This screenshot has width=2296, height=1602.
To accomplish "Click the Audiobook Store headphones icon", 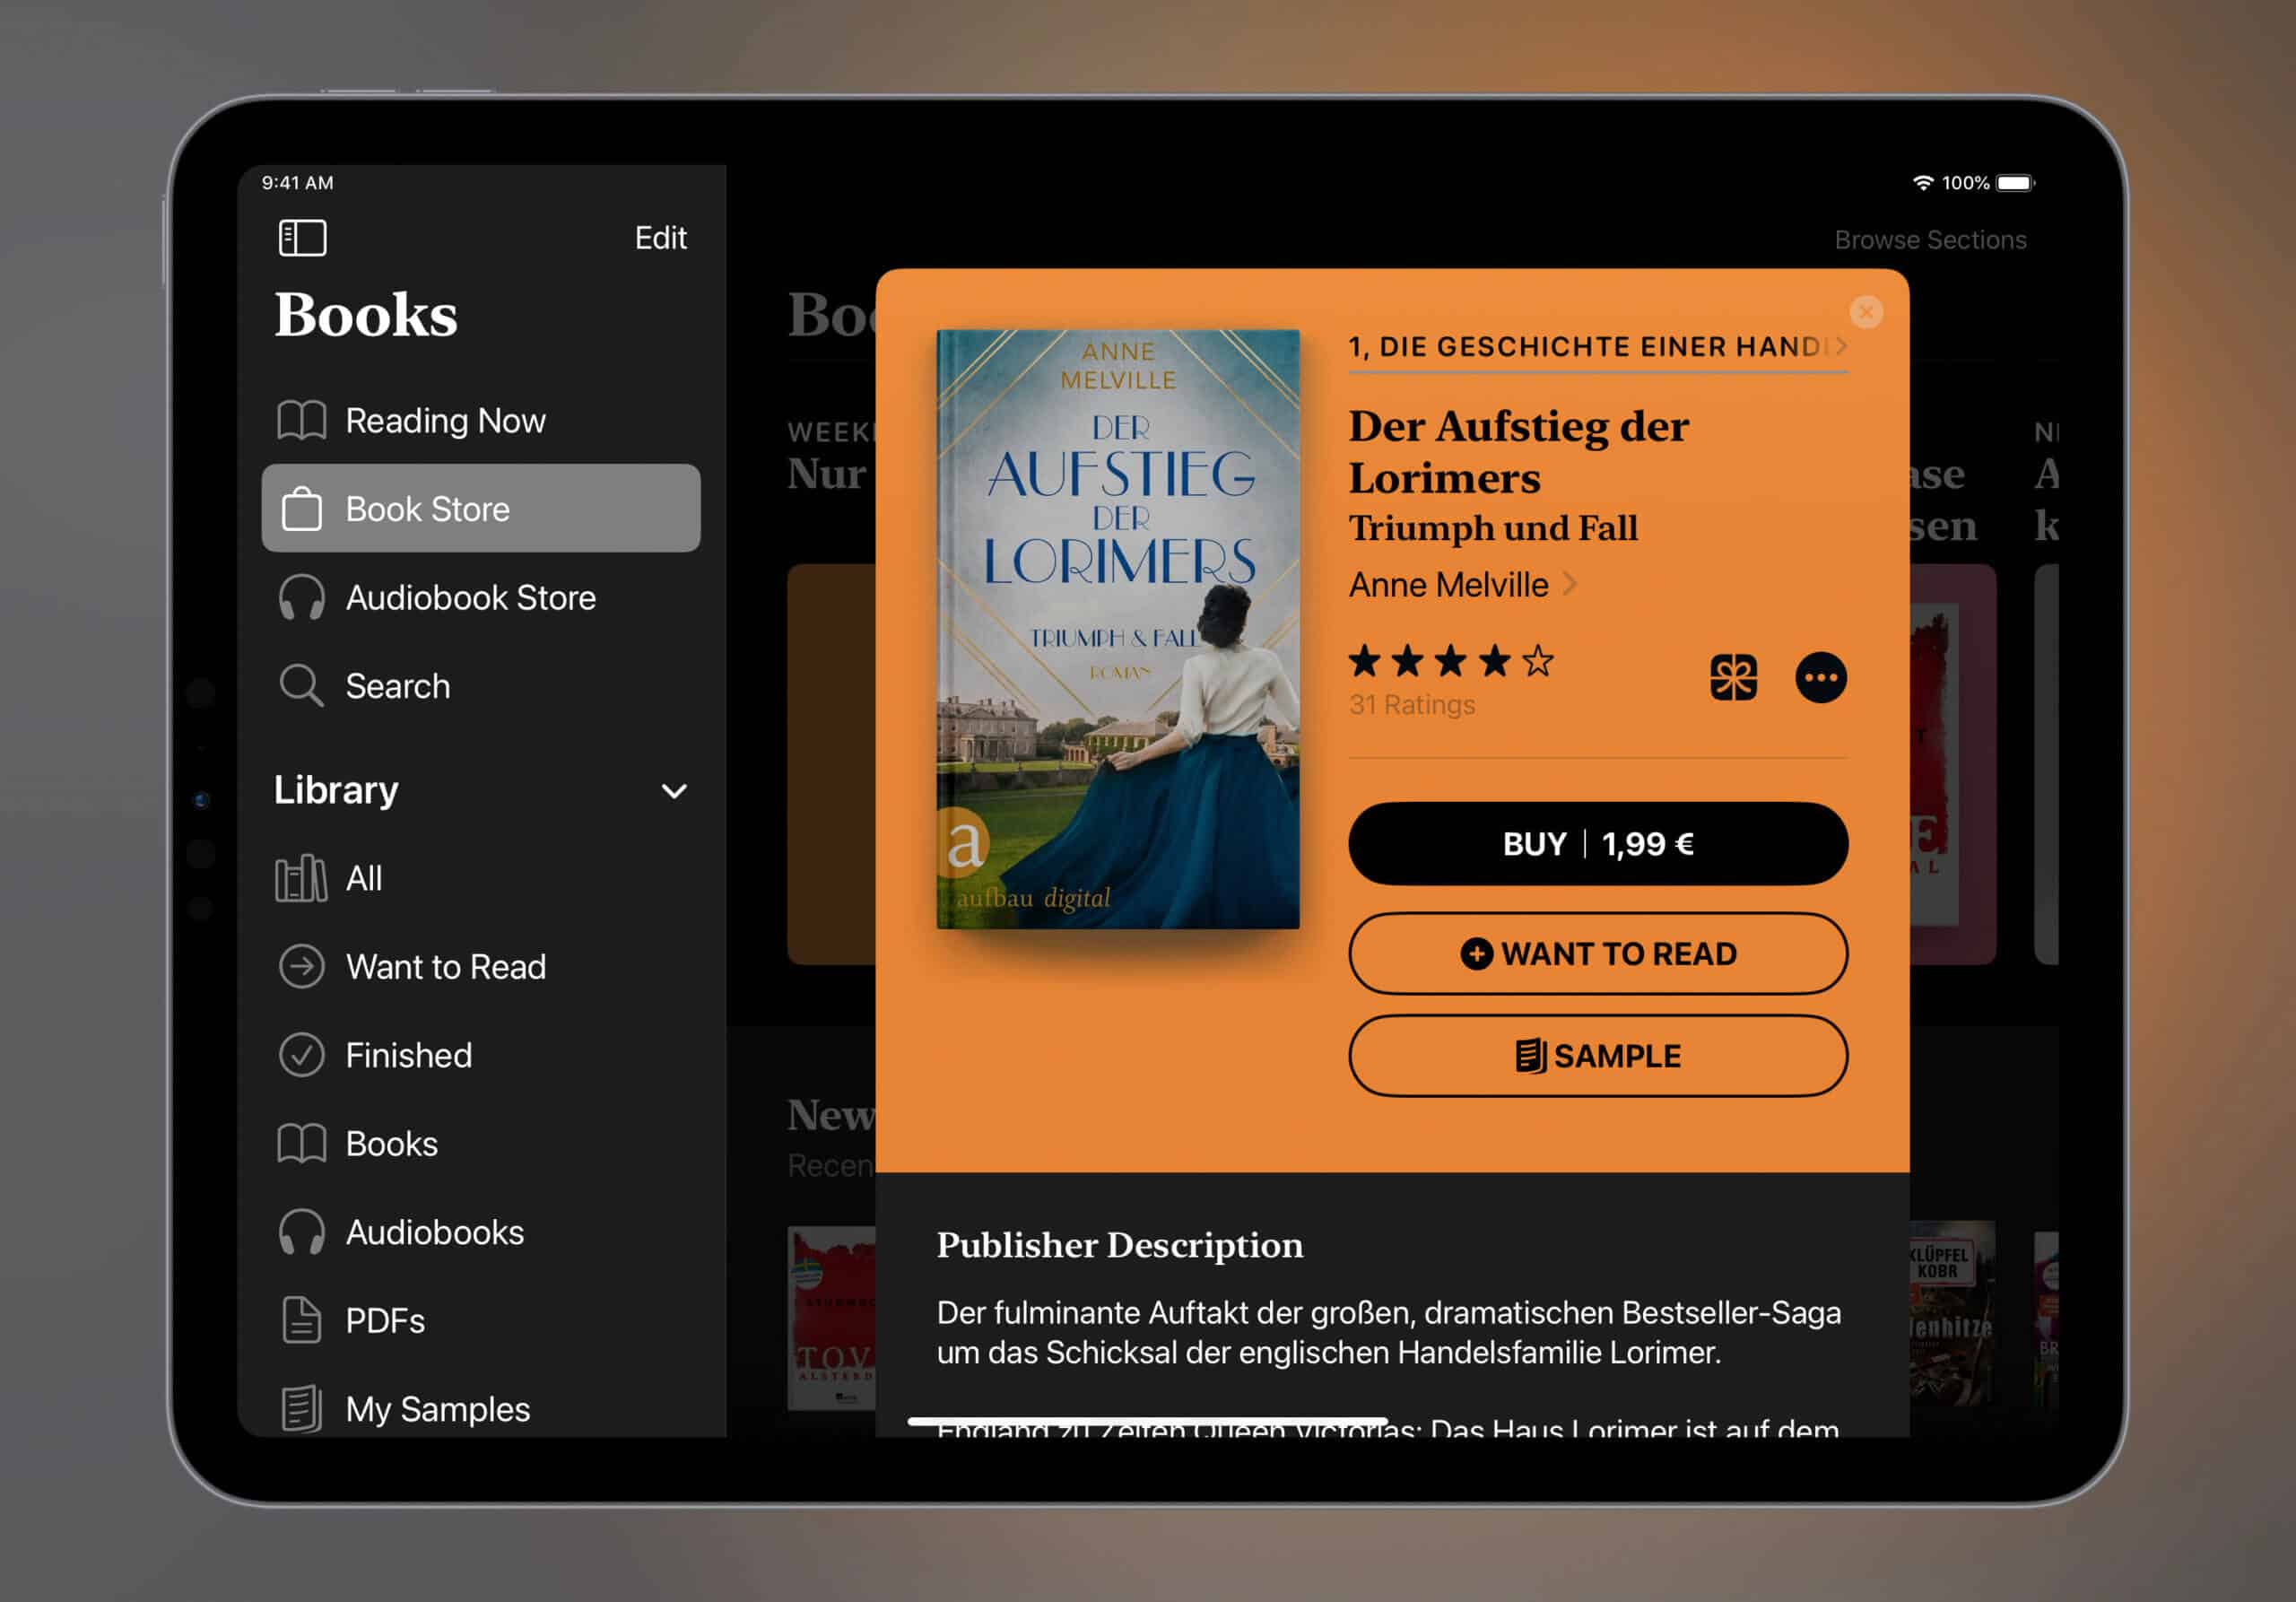I will [301, 597].
